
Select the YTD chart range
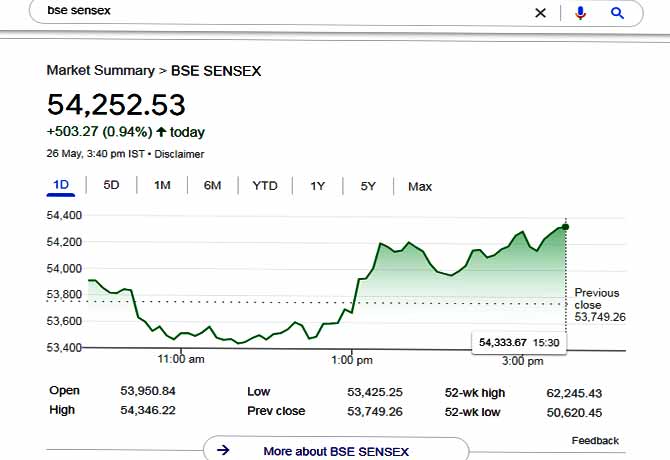pos(265,186)
